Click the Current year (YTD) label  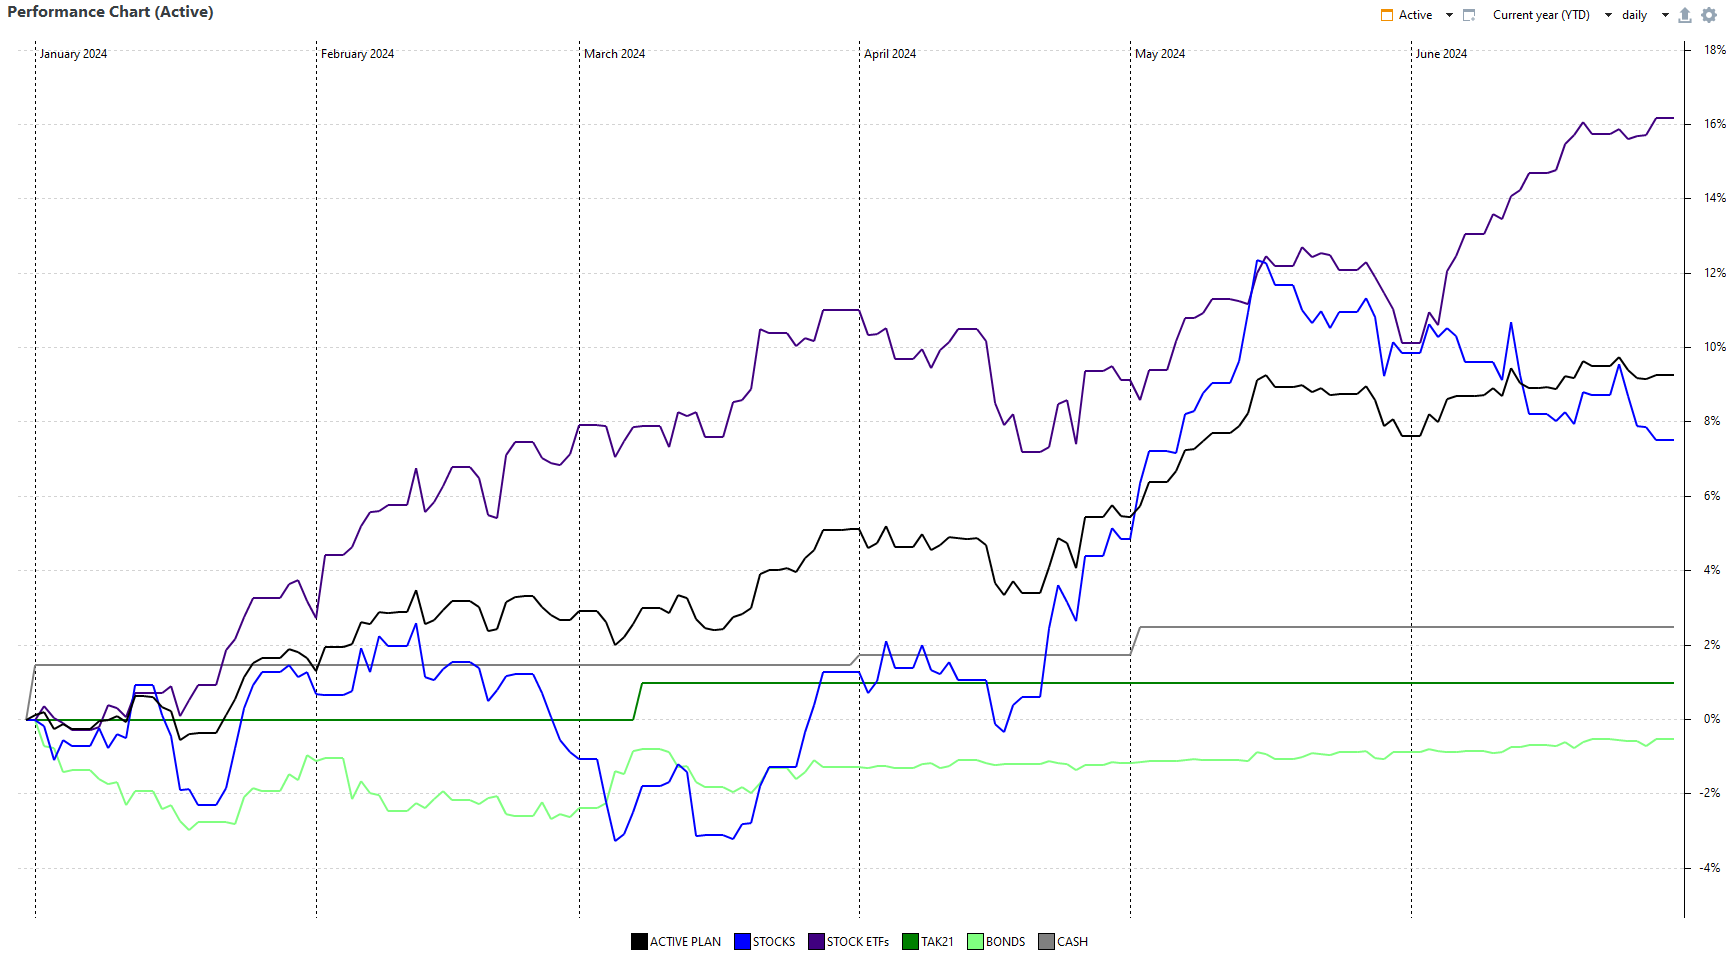[x=1541, y=15]
